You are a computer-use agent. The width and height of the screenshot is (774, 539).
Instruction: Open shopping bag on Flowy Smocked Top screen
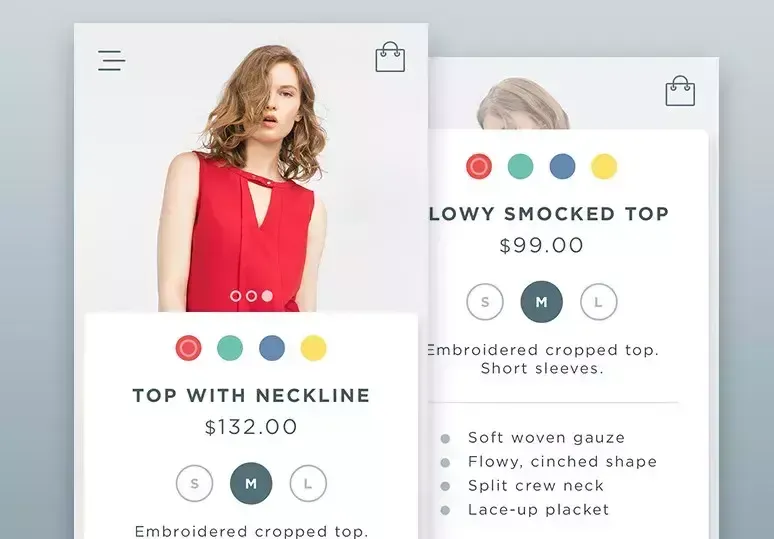tap(680, 91)
